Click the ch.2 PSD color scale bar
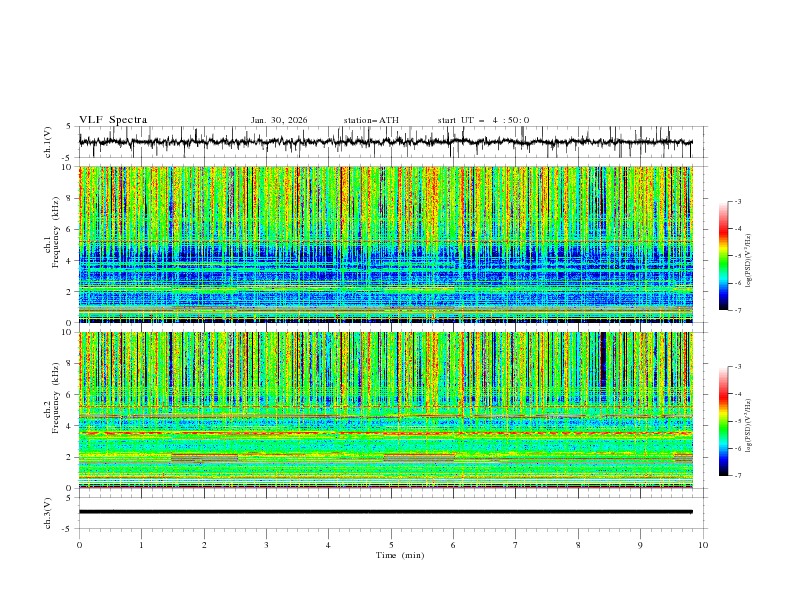Screen dimensions: 792x612 point(723,421)
